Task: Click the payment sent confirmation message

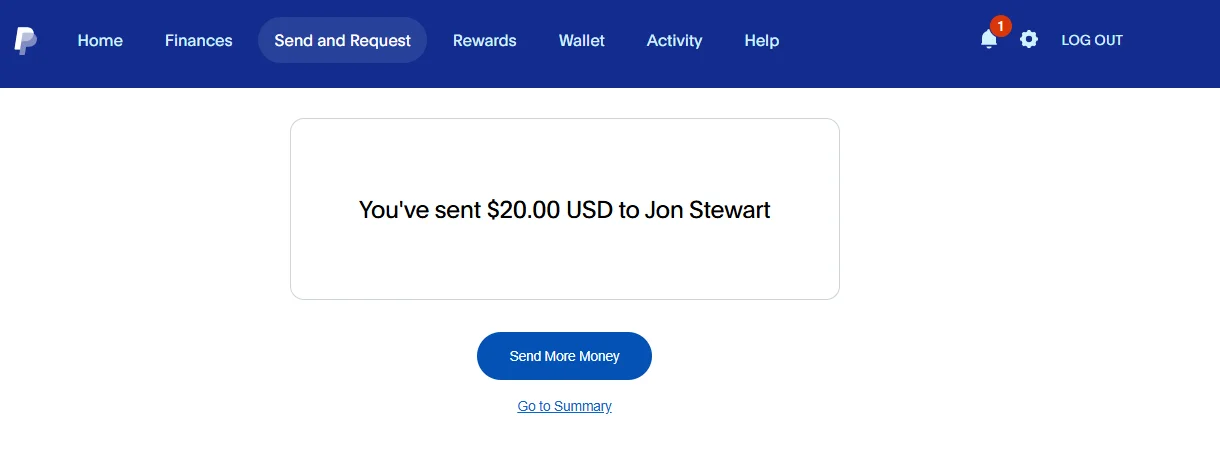Action: tap(564, 210)
